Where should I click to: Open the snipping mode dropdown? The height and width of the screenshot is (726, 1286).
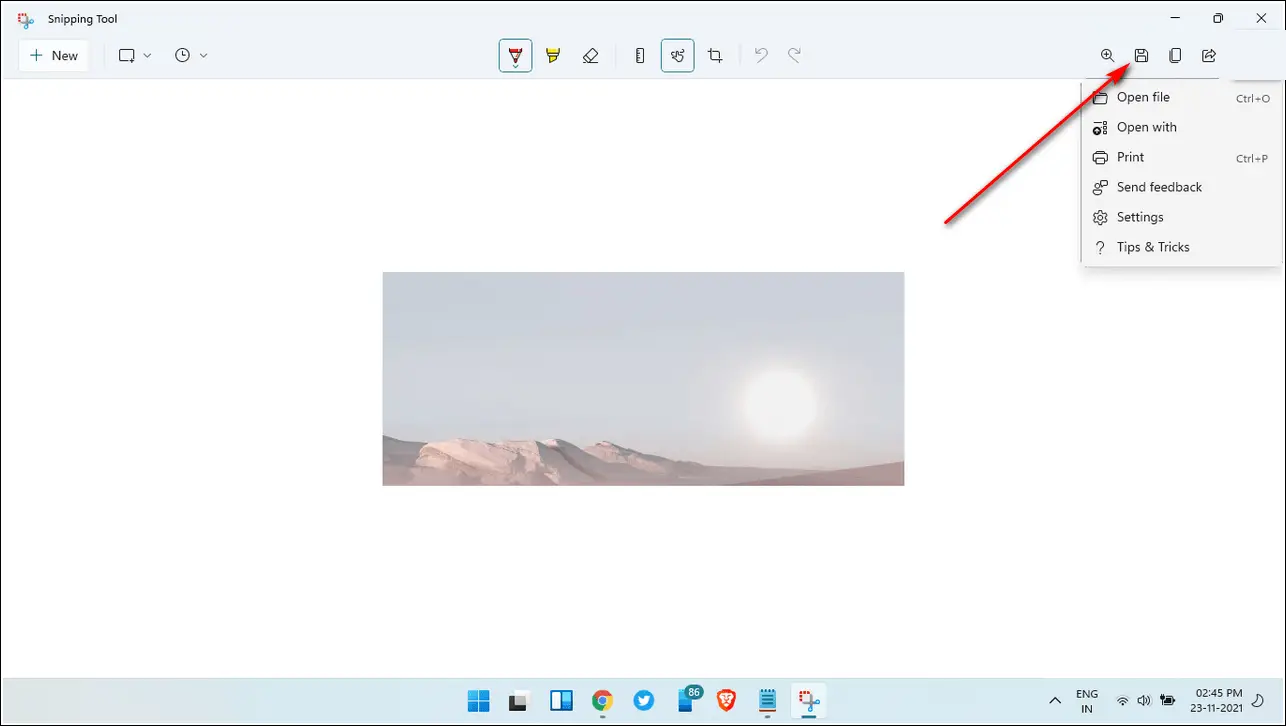pyautogui.click(x=135, y=56)
